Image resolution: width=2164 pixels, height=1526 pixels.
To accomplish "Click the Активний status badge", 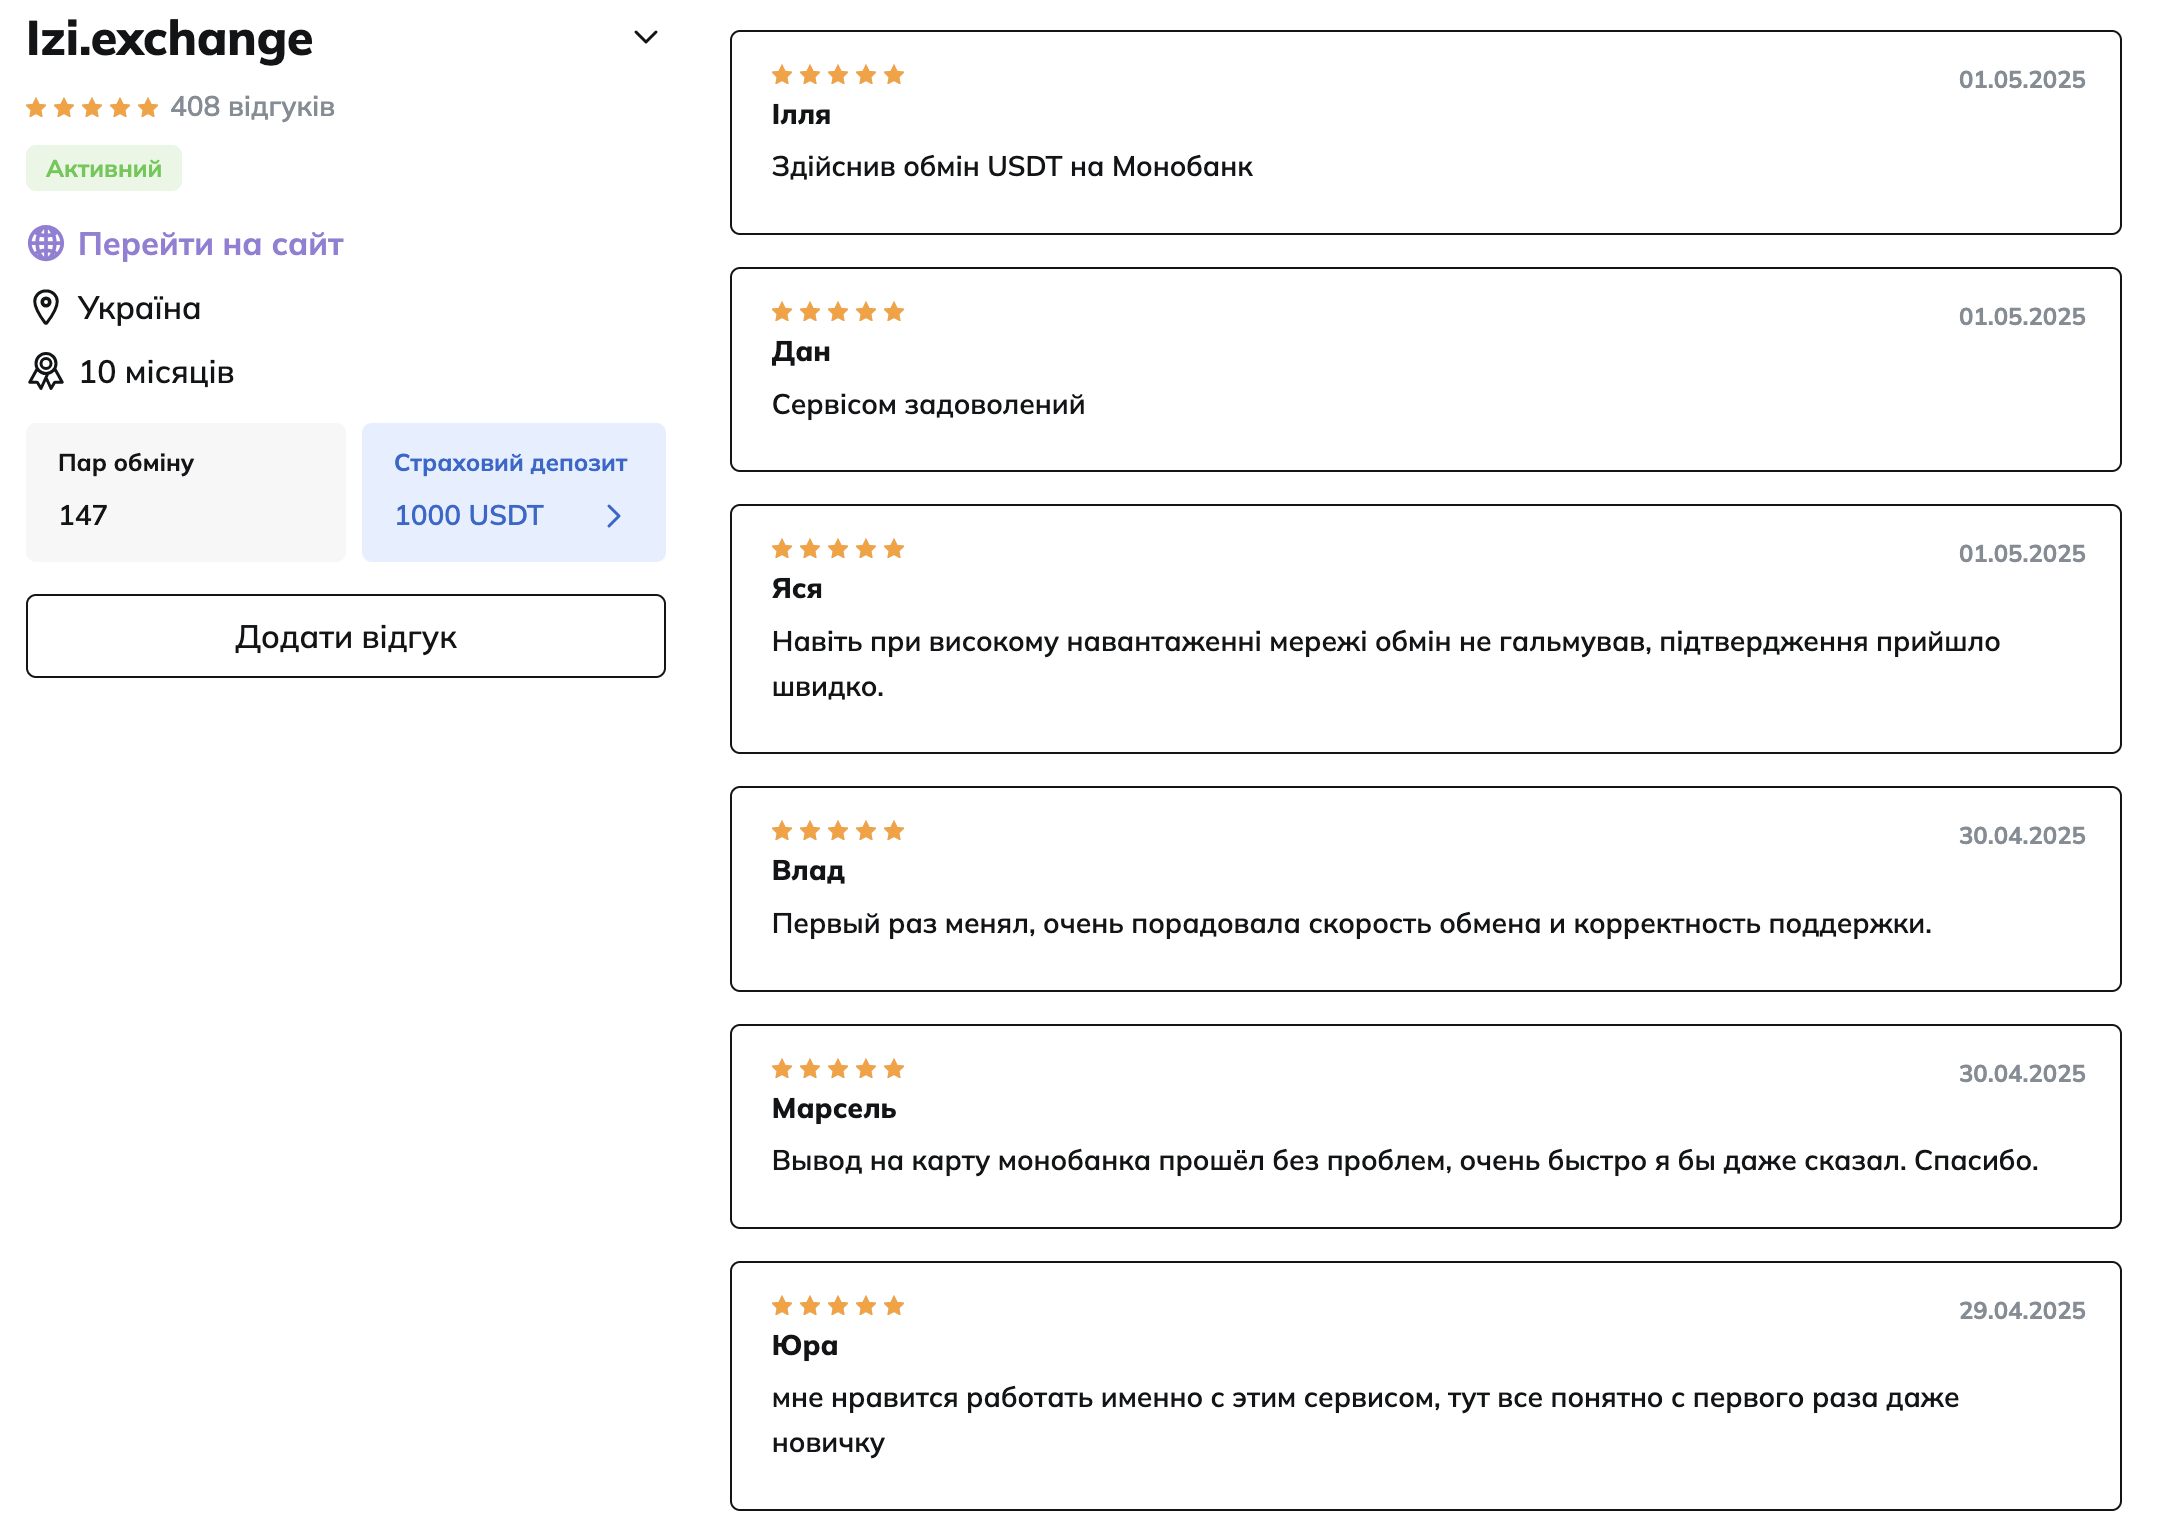I will coord(104,169).
